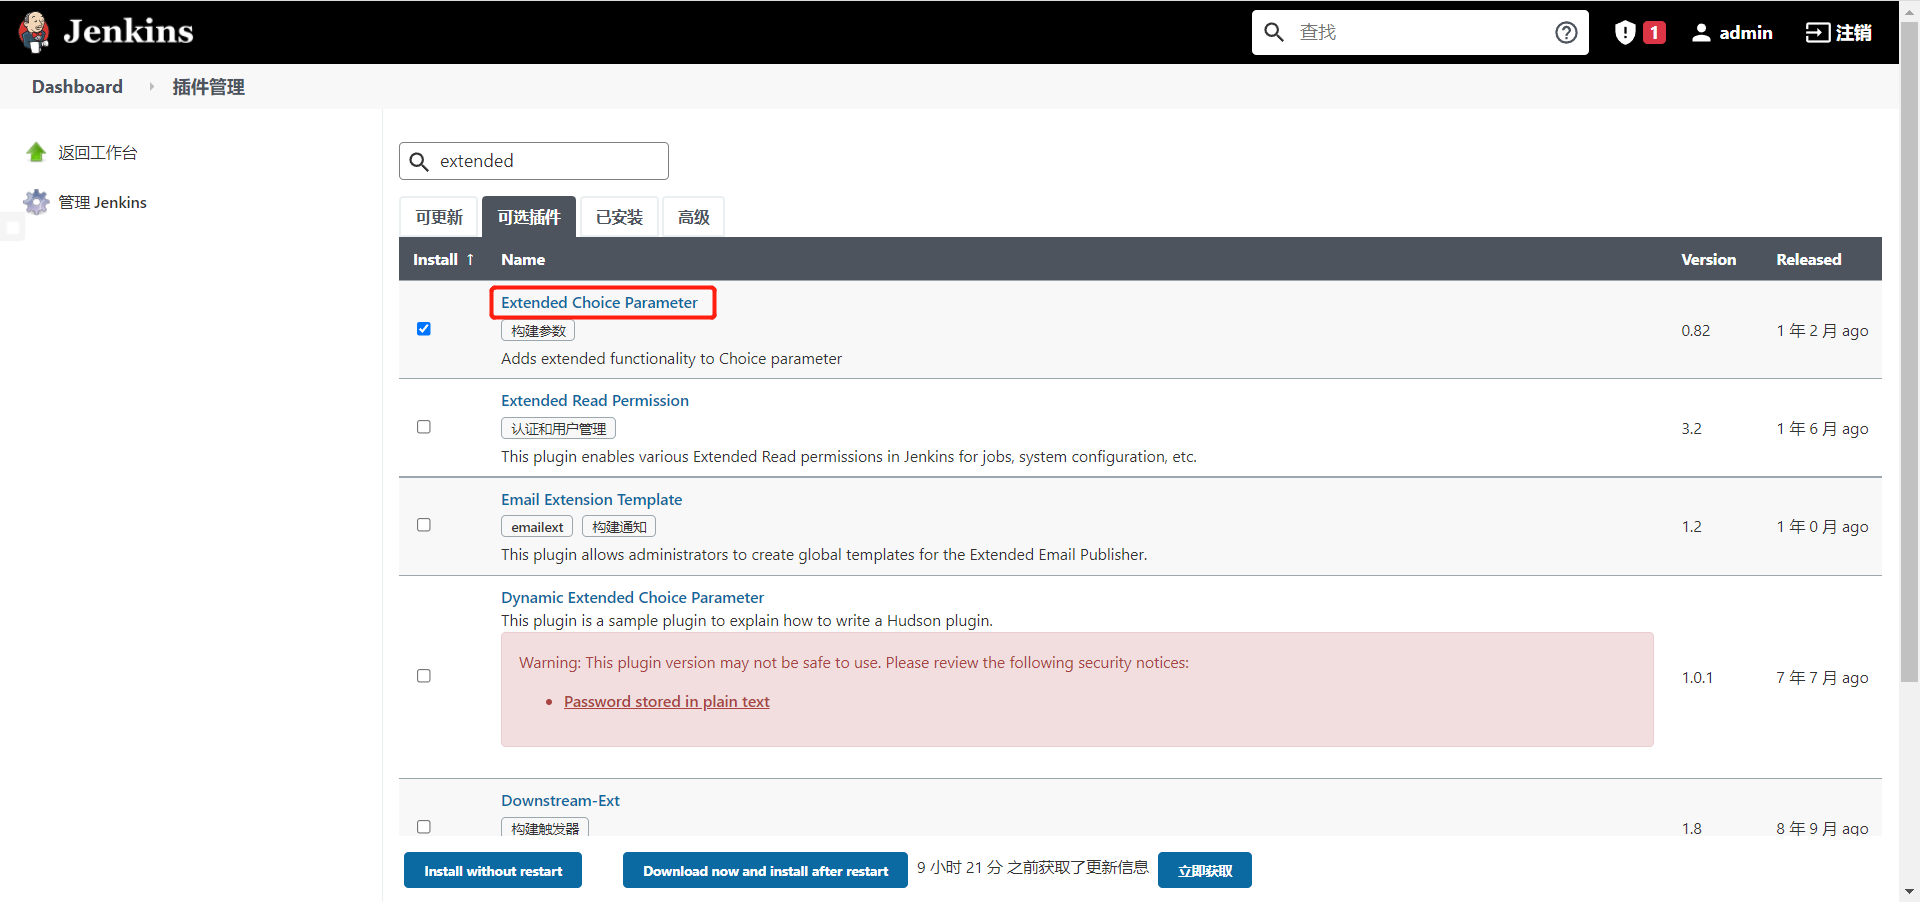This screenshot has height=902, width=1920.
Task: Check the Downstream-Ext plugin checkbox
Action: [x=424, y=827]
